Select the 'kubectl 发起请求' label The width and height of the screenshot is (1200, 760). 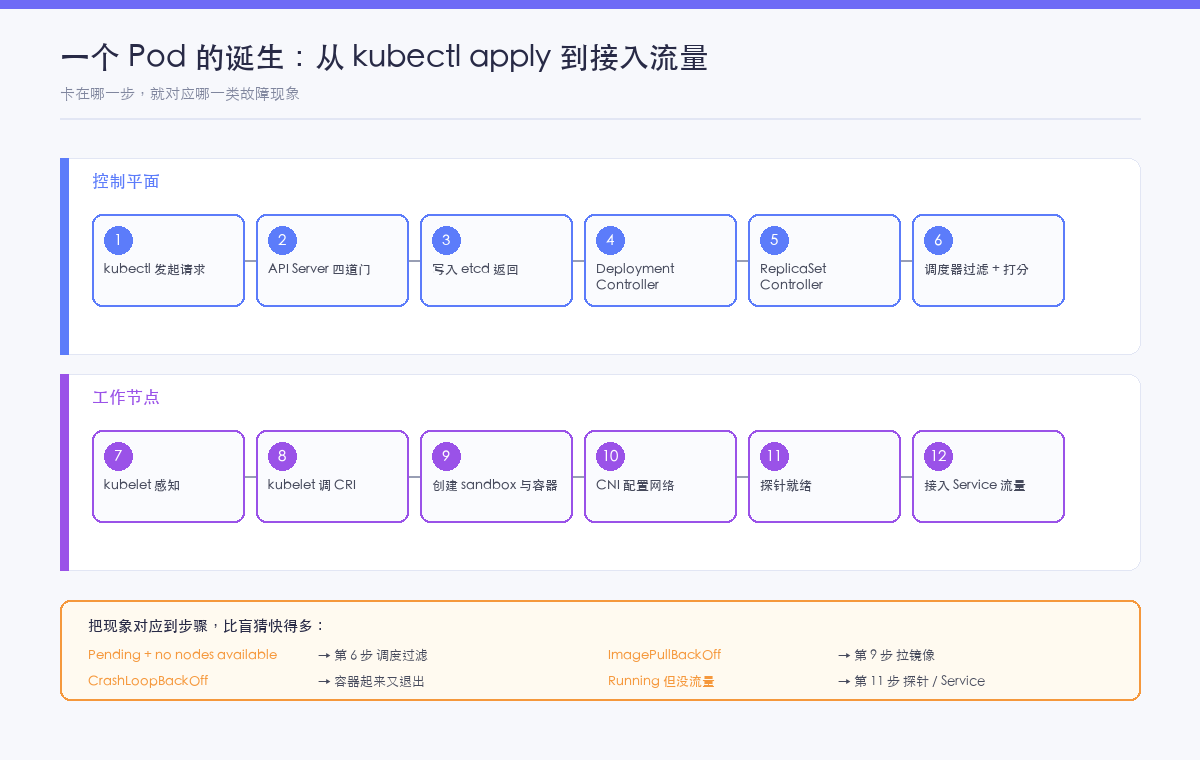pyautogui.click(x=154, y=269)
